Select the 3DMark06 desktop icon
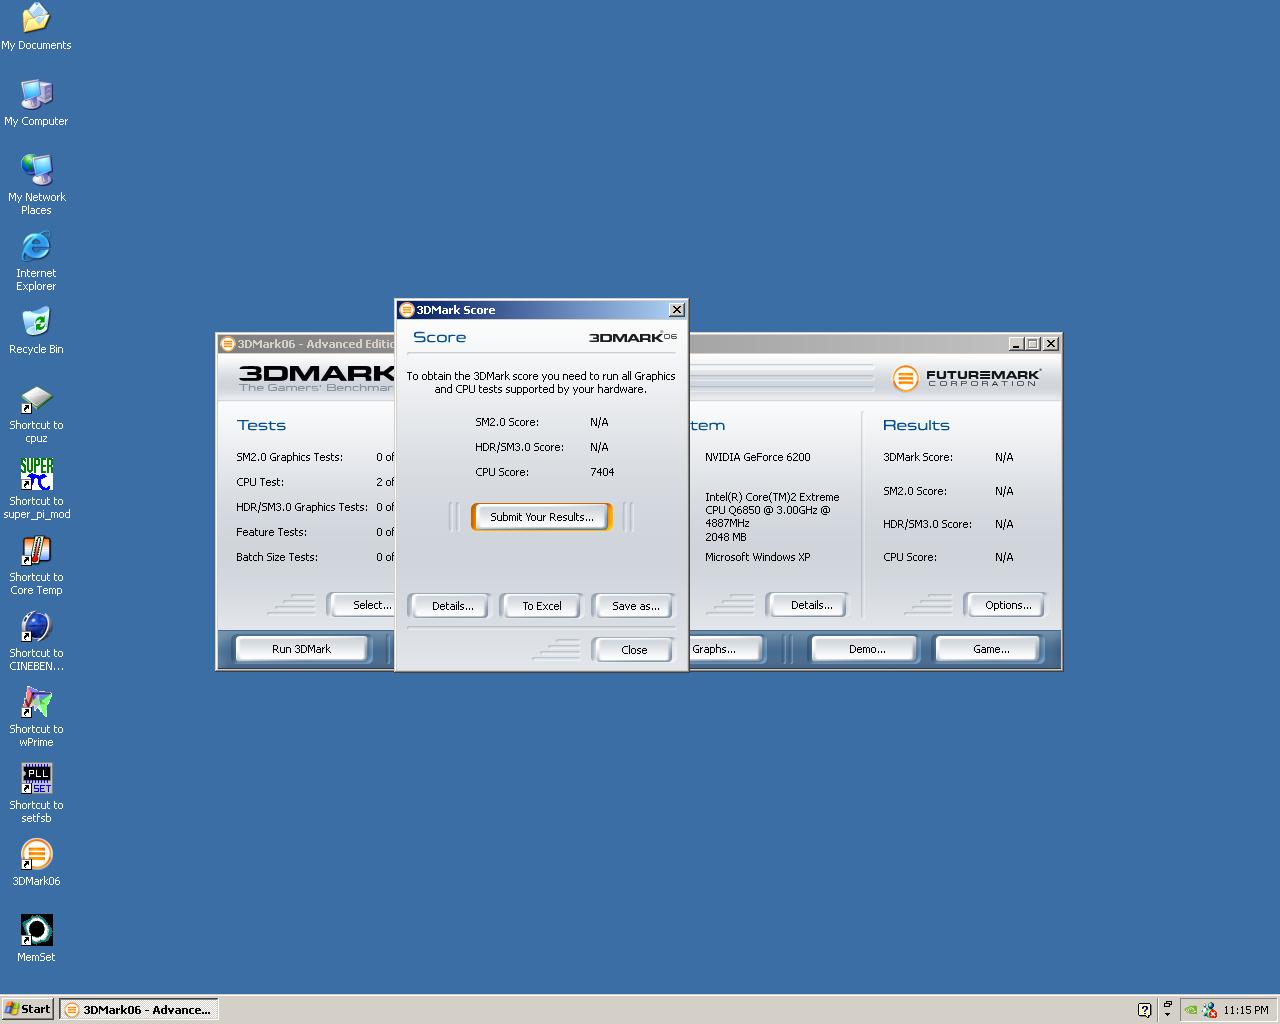Screen dimensions: 1280x1024 click(36, 862)
